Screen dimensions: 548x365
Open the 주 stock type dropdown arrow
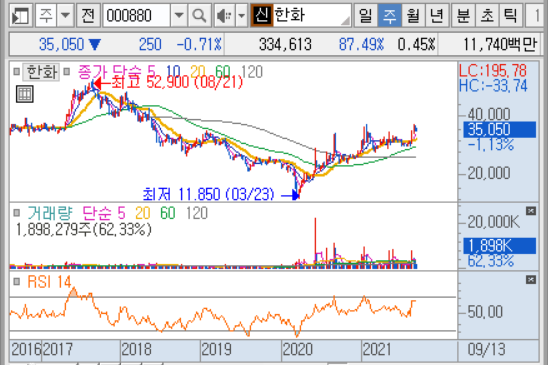[65, 16]
